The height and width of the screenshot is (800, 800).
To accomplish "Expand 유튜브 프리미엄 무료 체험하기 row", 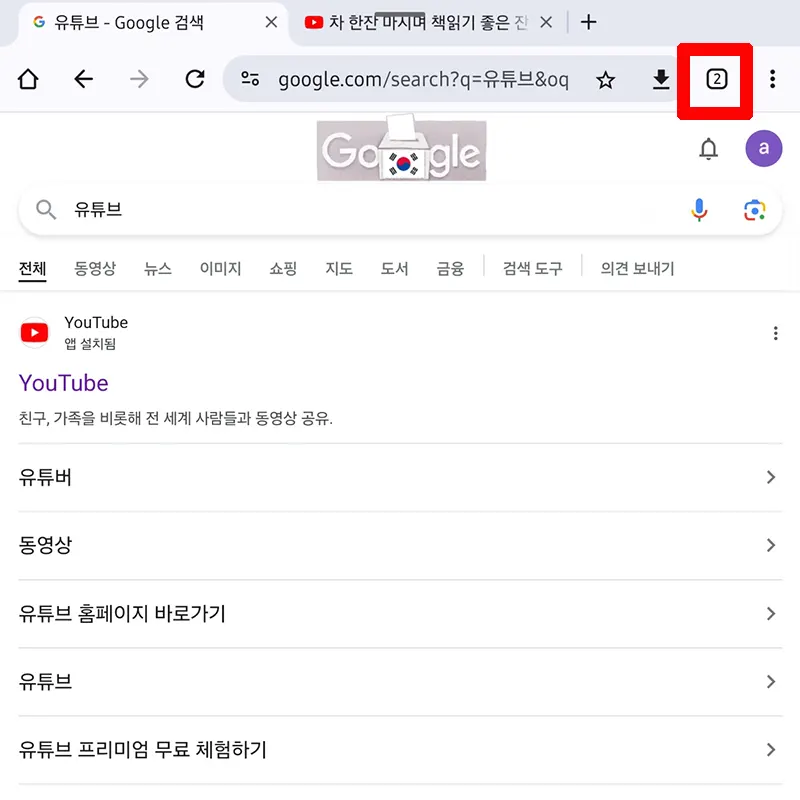I will (x=400, y=749).
